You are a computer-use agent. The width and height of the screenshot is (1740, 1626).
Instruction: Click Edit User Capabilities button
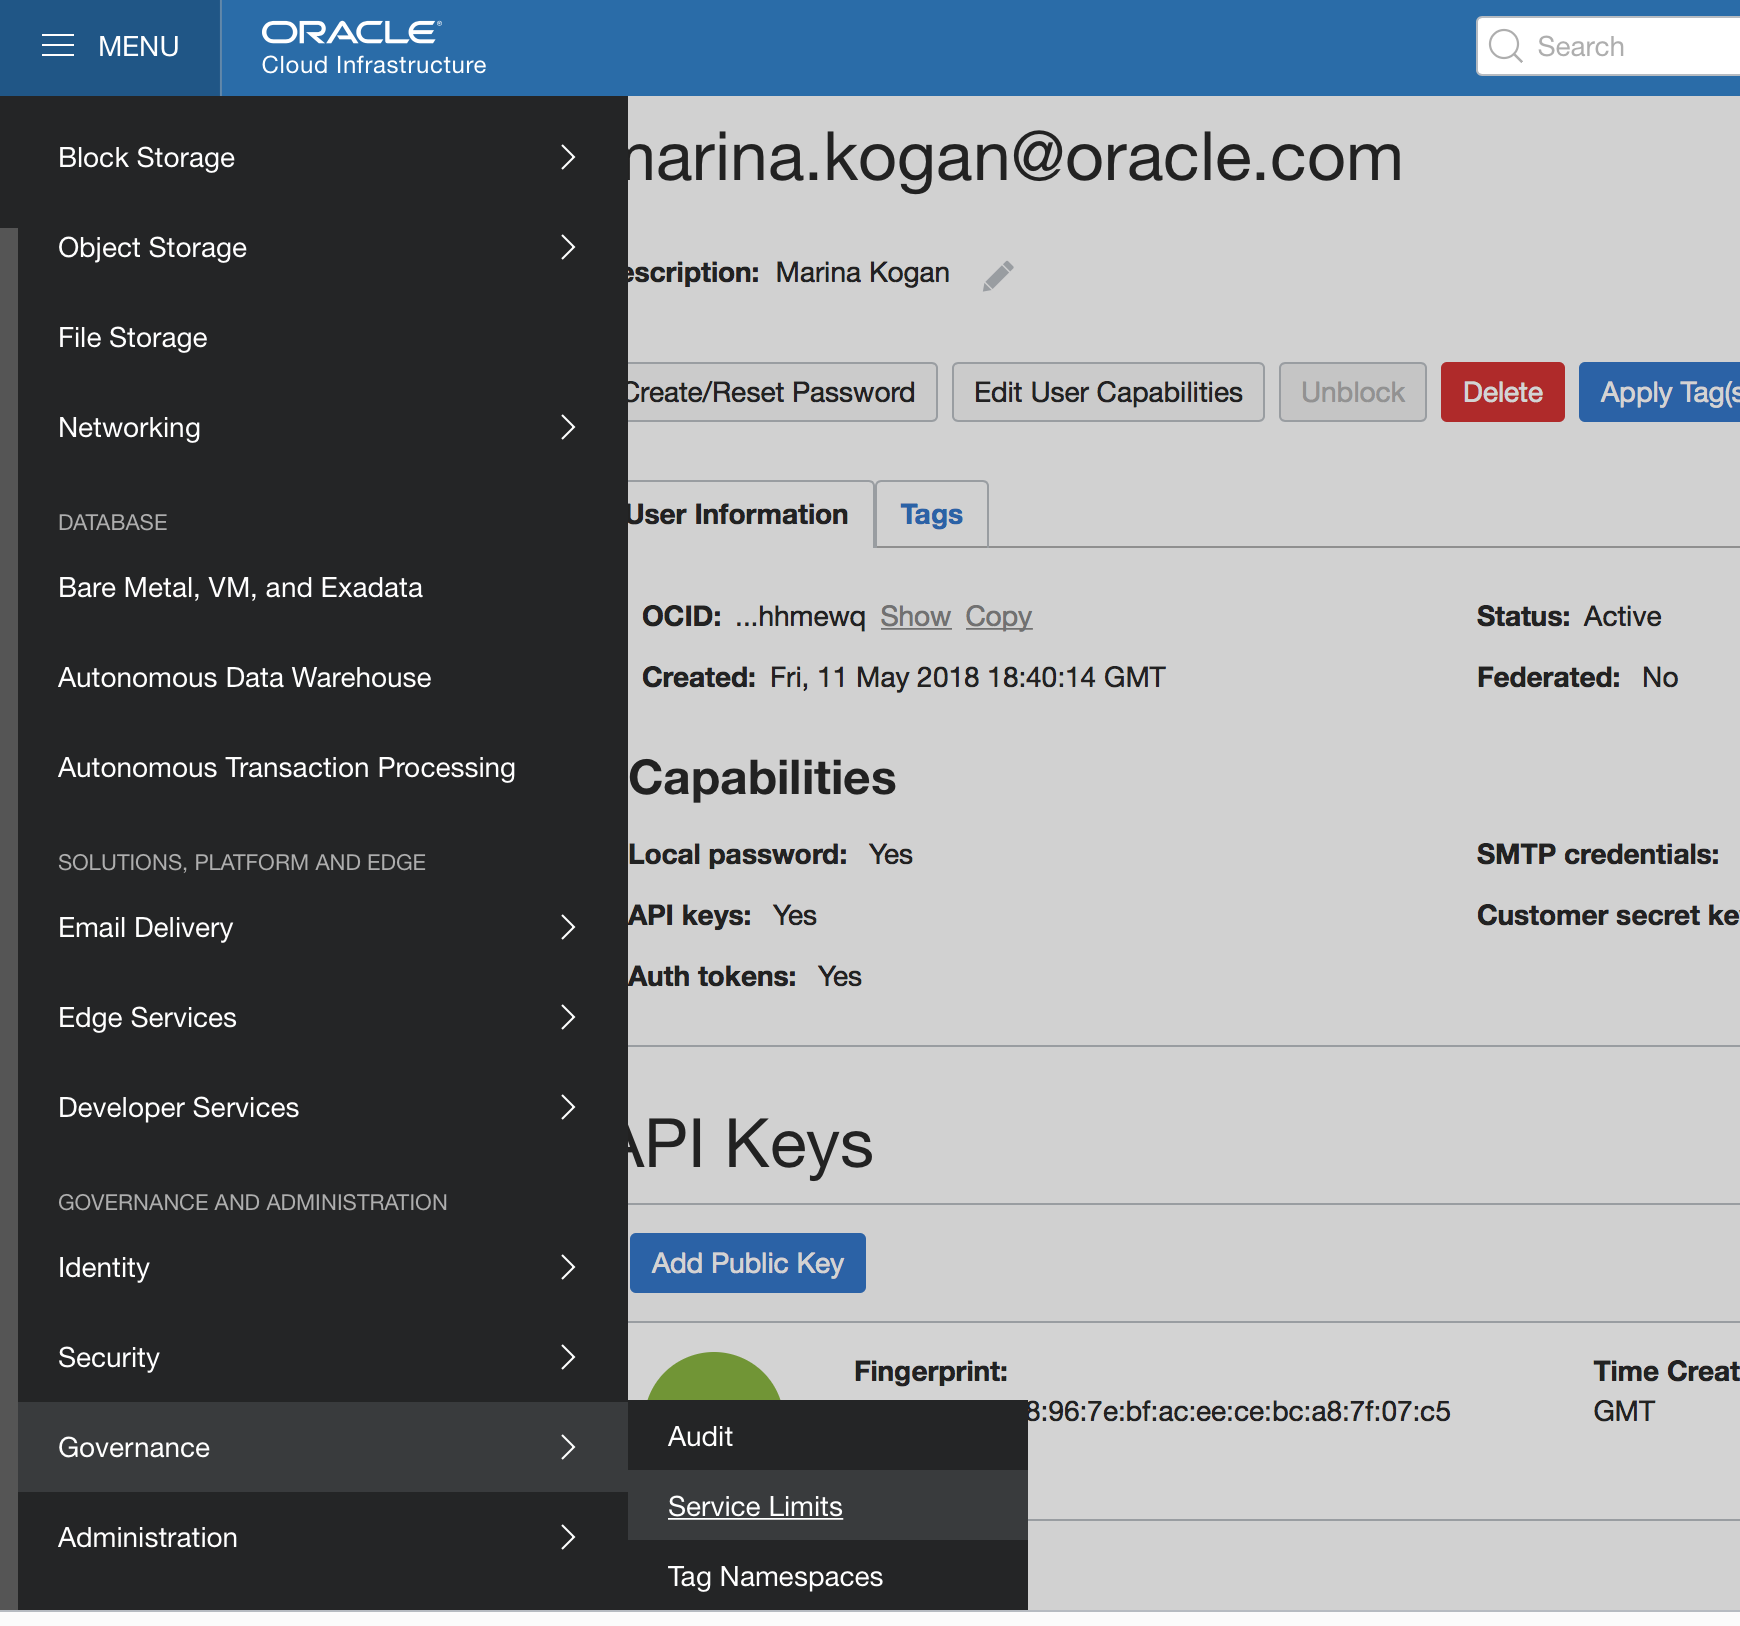tap(1108, 392)
